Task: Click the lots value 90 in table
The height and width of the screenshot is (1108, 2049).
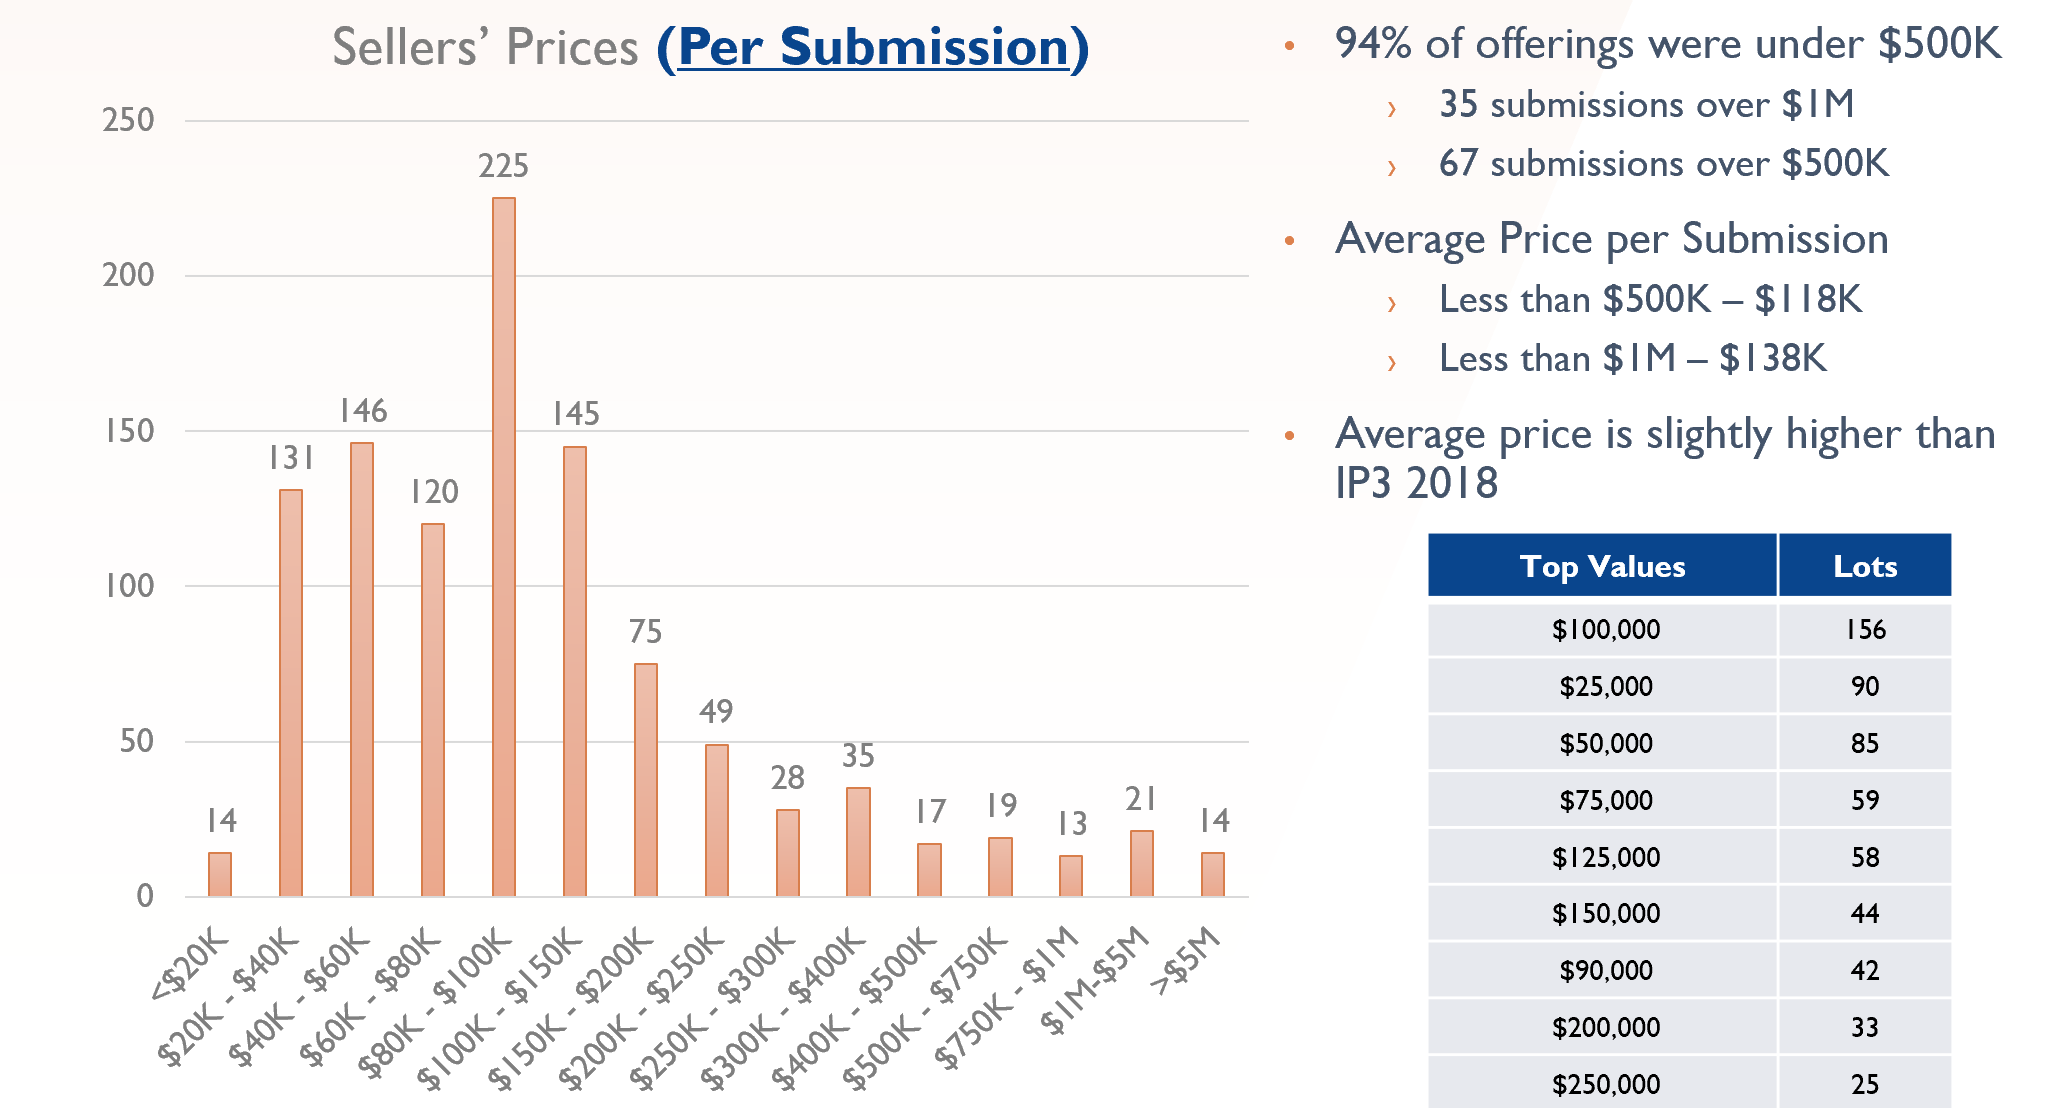Action: pos(1865,687)
